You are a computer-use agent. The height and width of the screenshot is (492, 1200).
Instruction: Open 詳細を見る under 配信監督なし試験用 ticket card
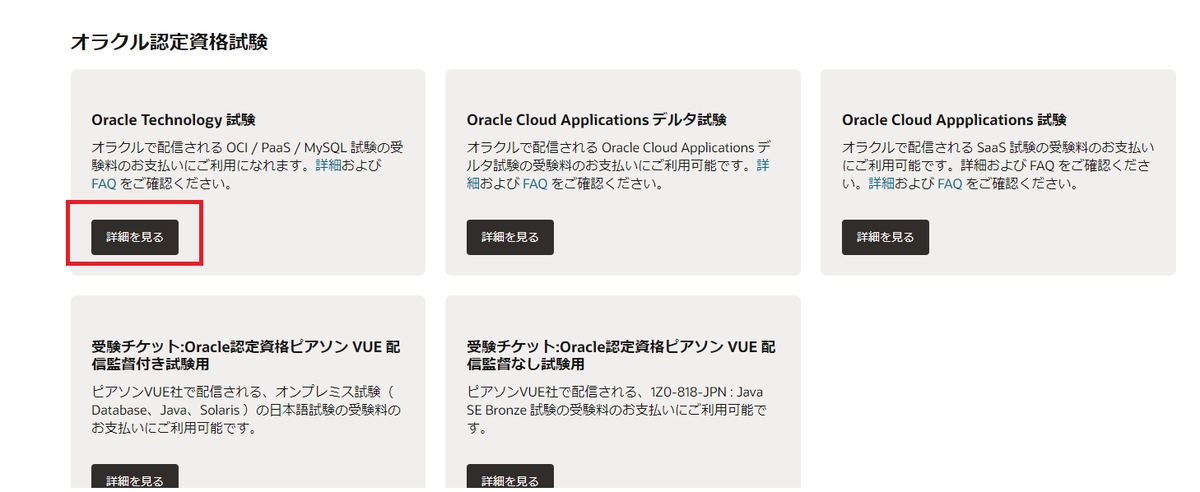[510, 478]
